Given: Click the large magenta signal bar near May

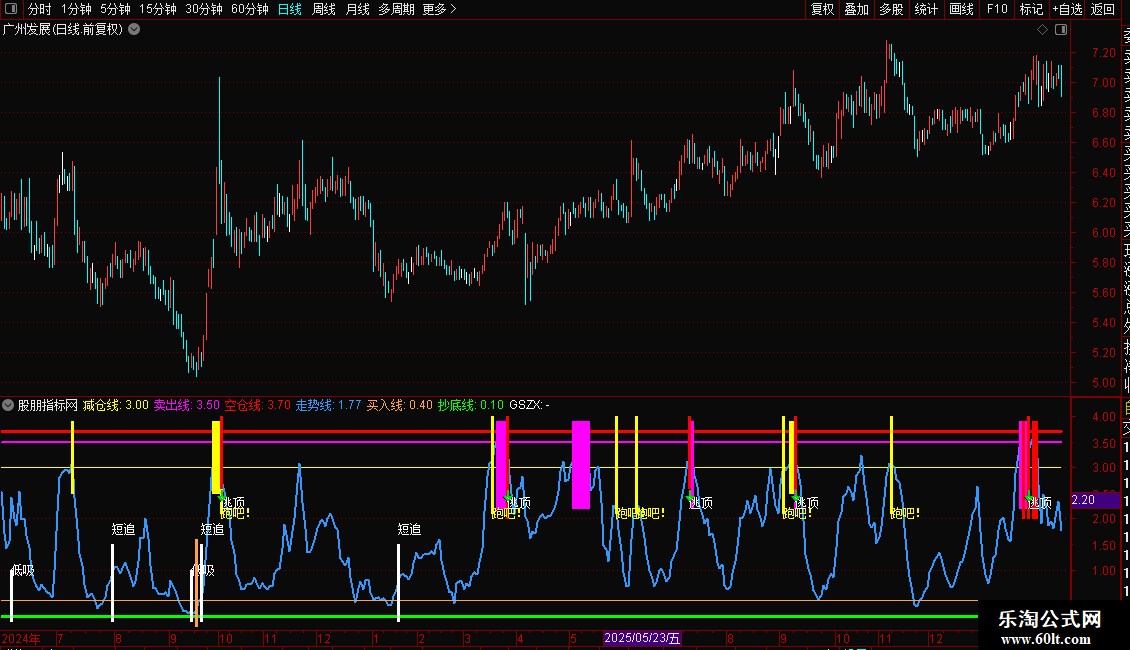Looking at the screenshot, I should coord(580,465).
